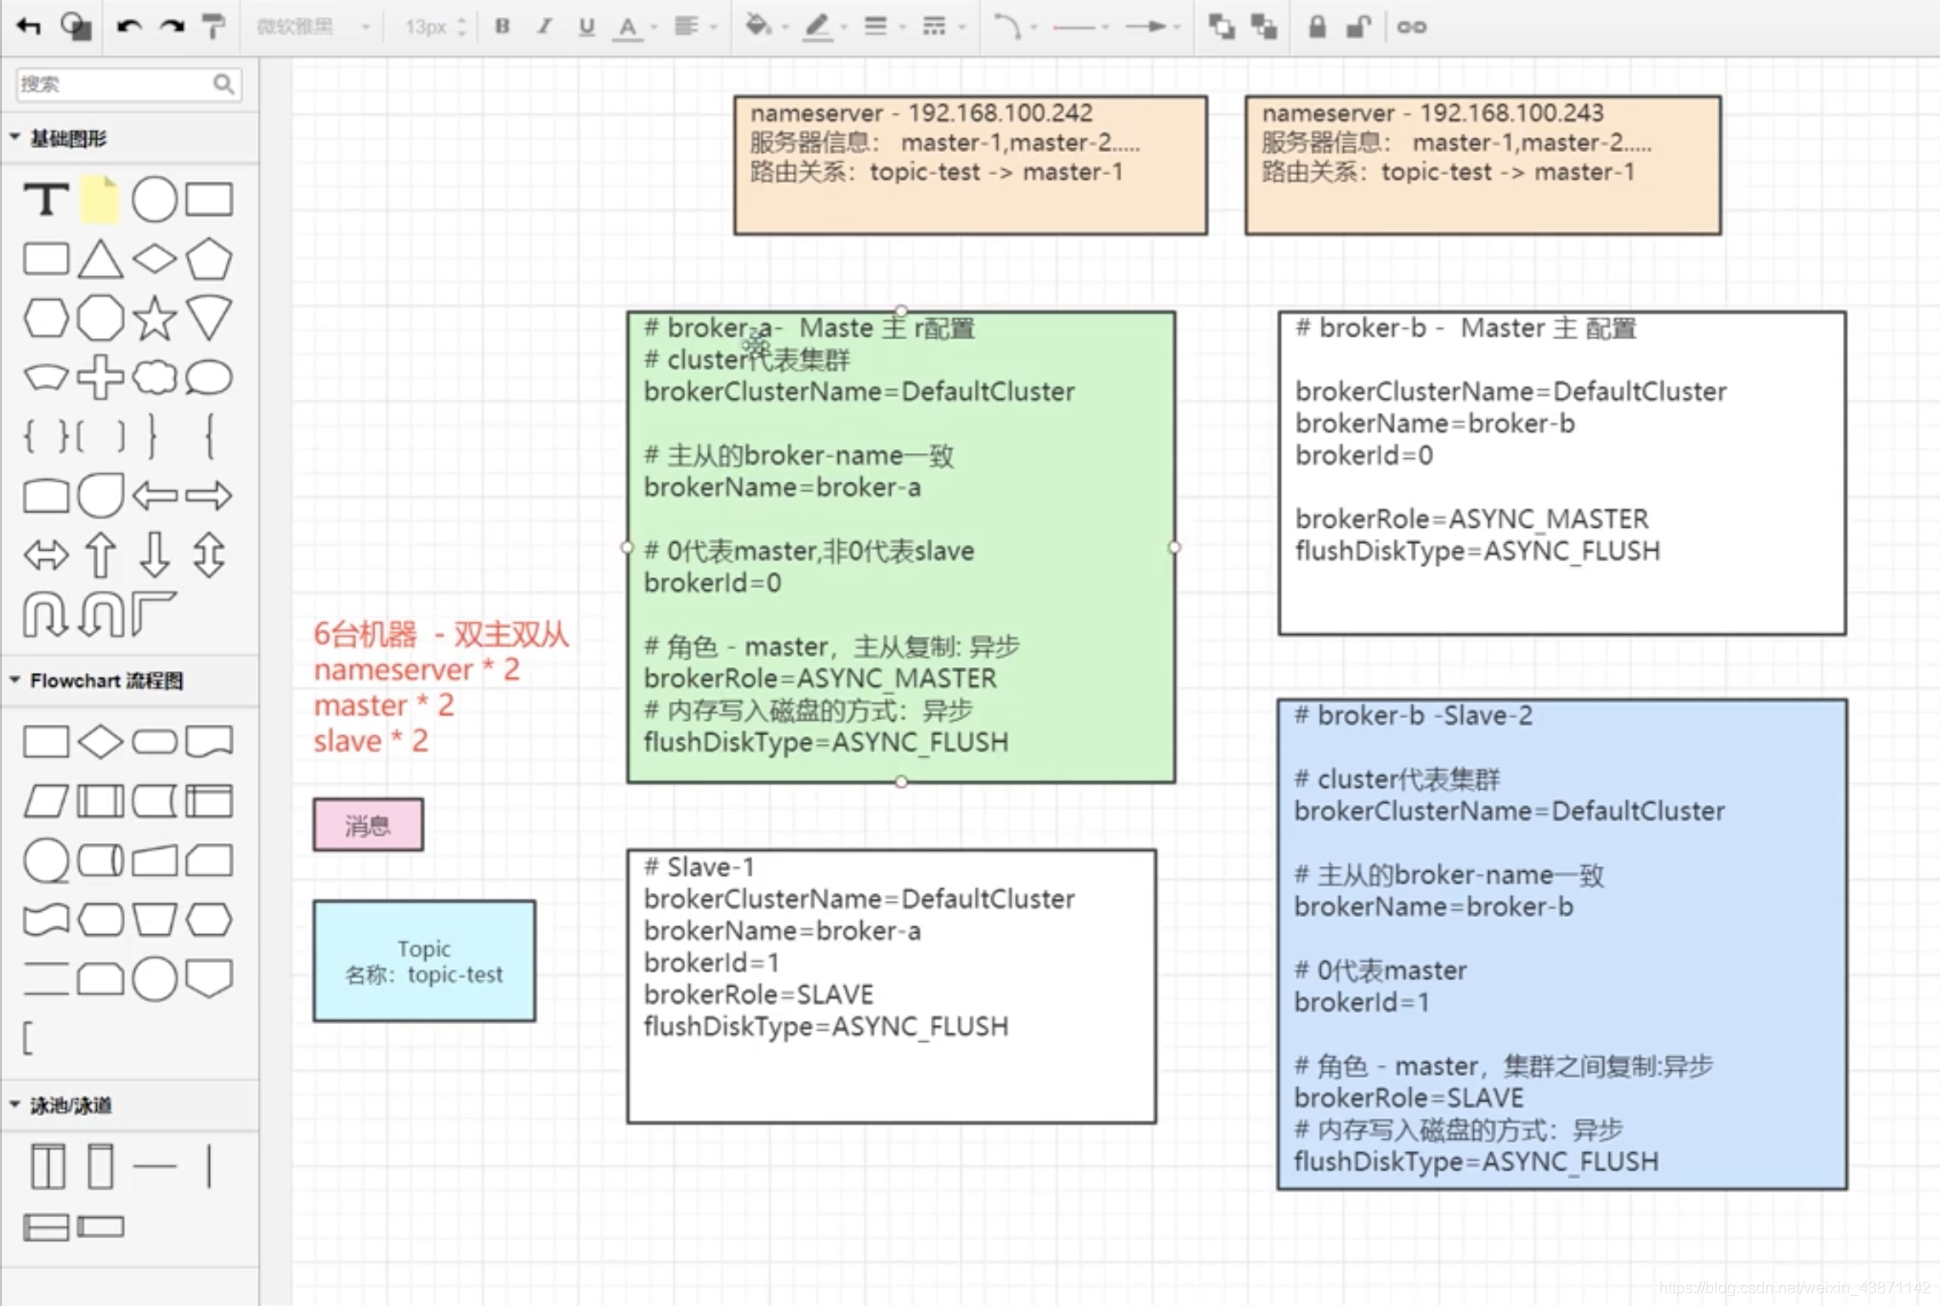Open the line color pen
This screenshot has height=1306, width=1940.
pyautogui.click(x=825, y=27)
